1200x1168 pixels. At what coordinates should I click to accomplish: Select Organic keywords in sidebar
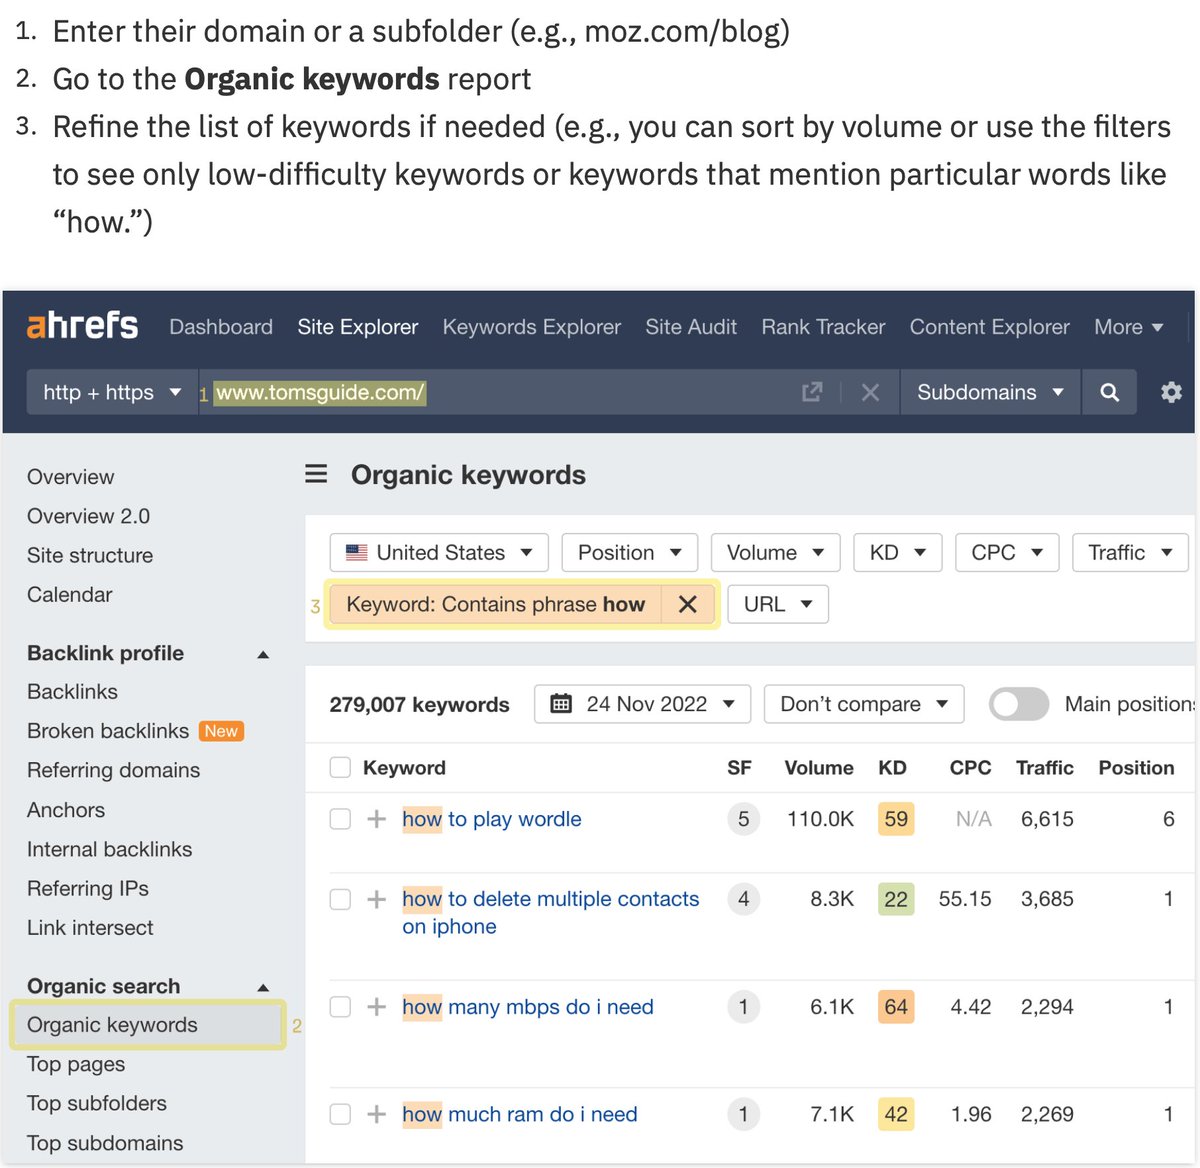tap(148, 1024)
